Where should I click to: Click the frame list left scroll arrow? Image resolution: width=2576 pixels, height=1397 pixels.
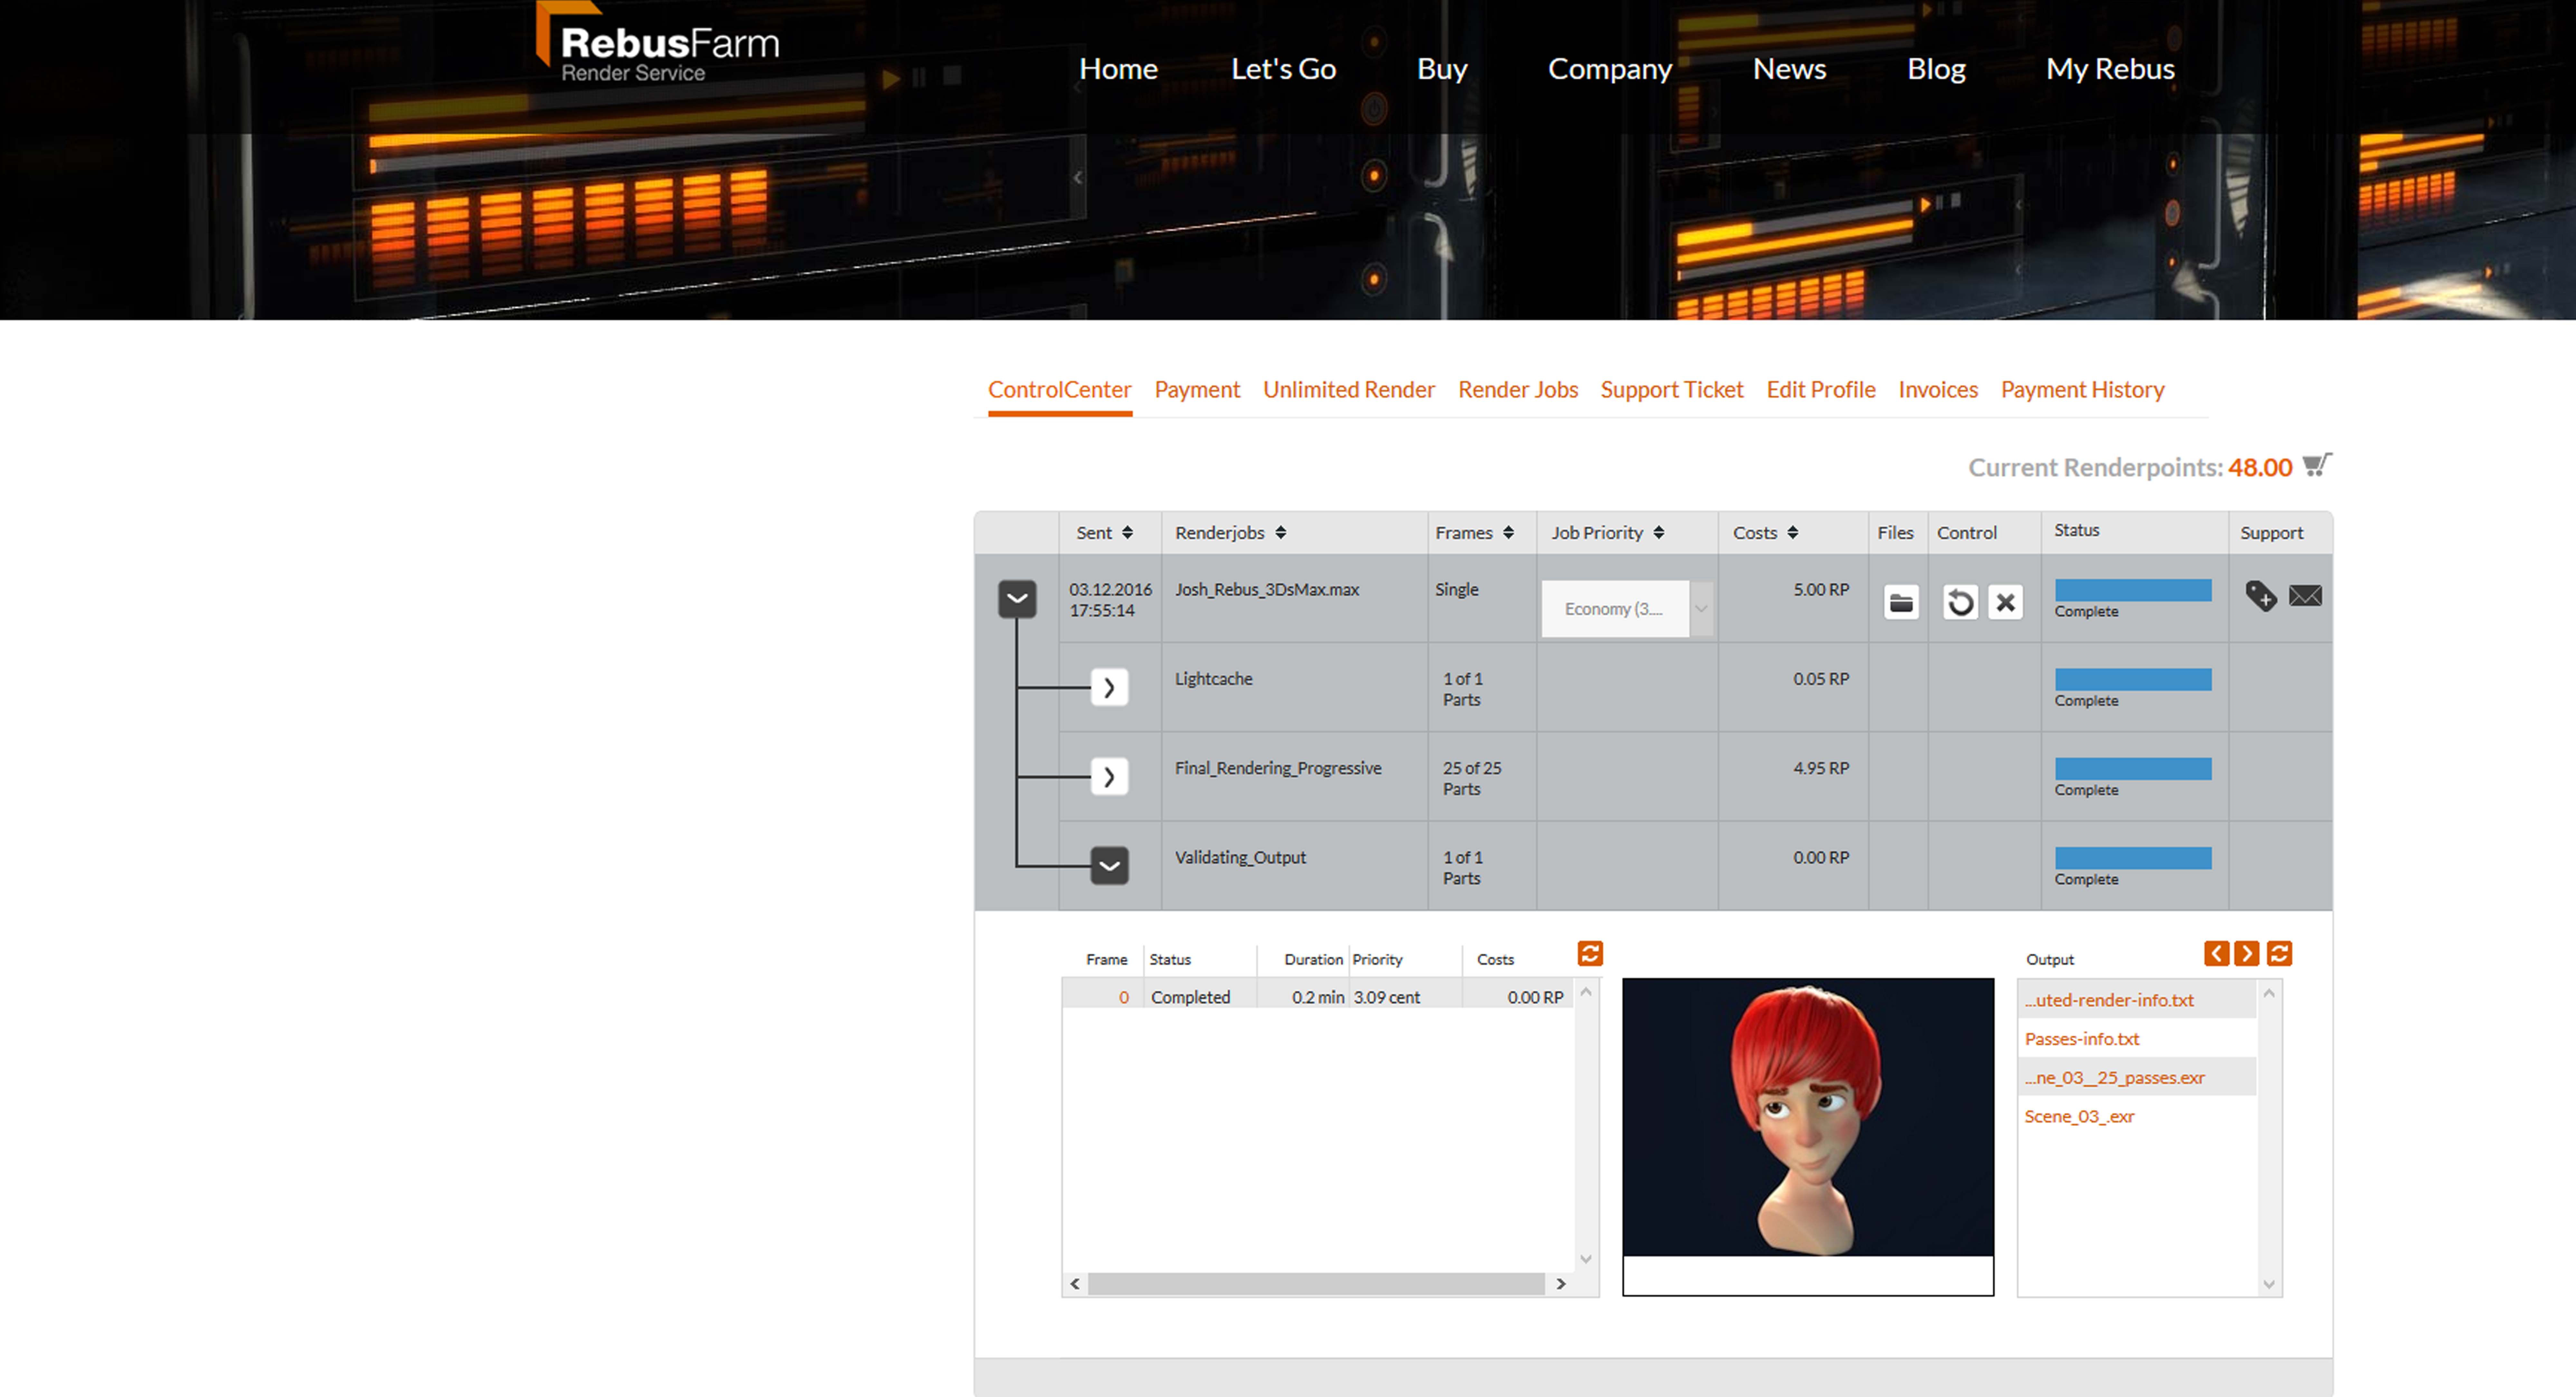click(x=1075, y=1284)
